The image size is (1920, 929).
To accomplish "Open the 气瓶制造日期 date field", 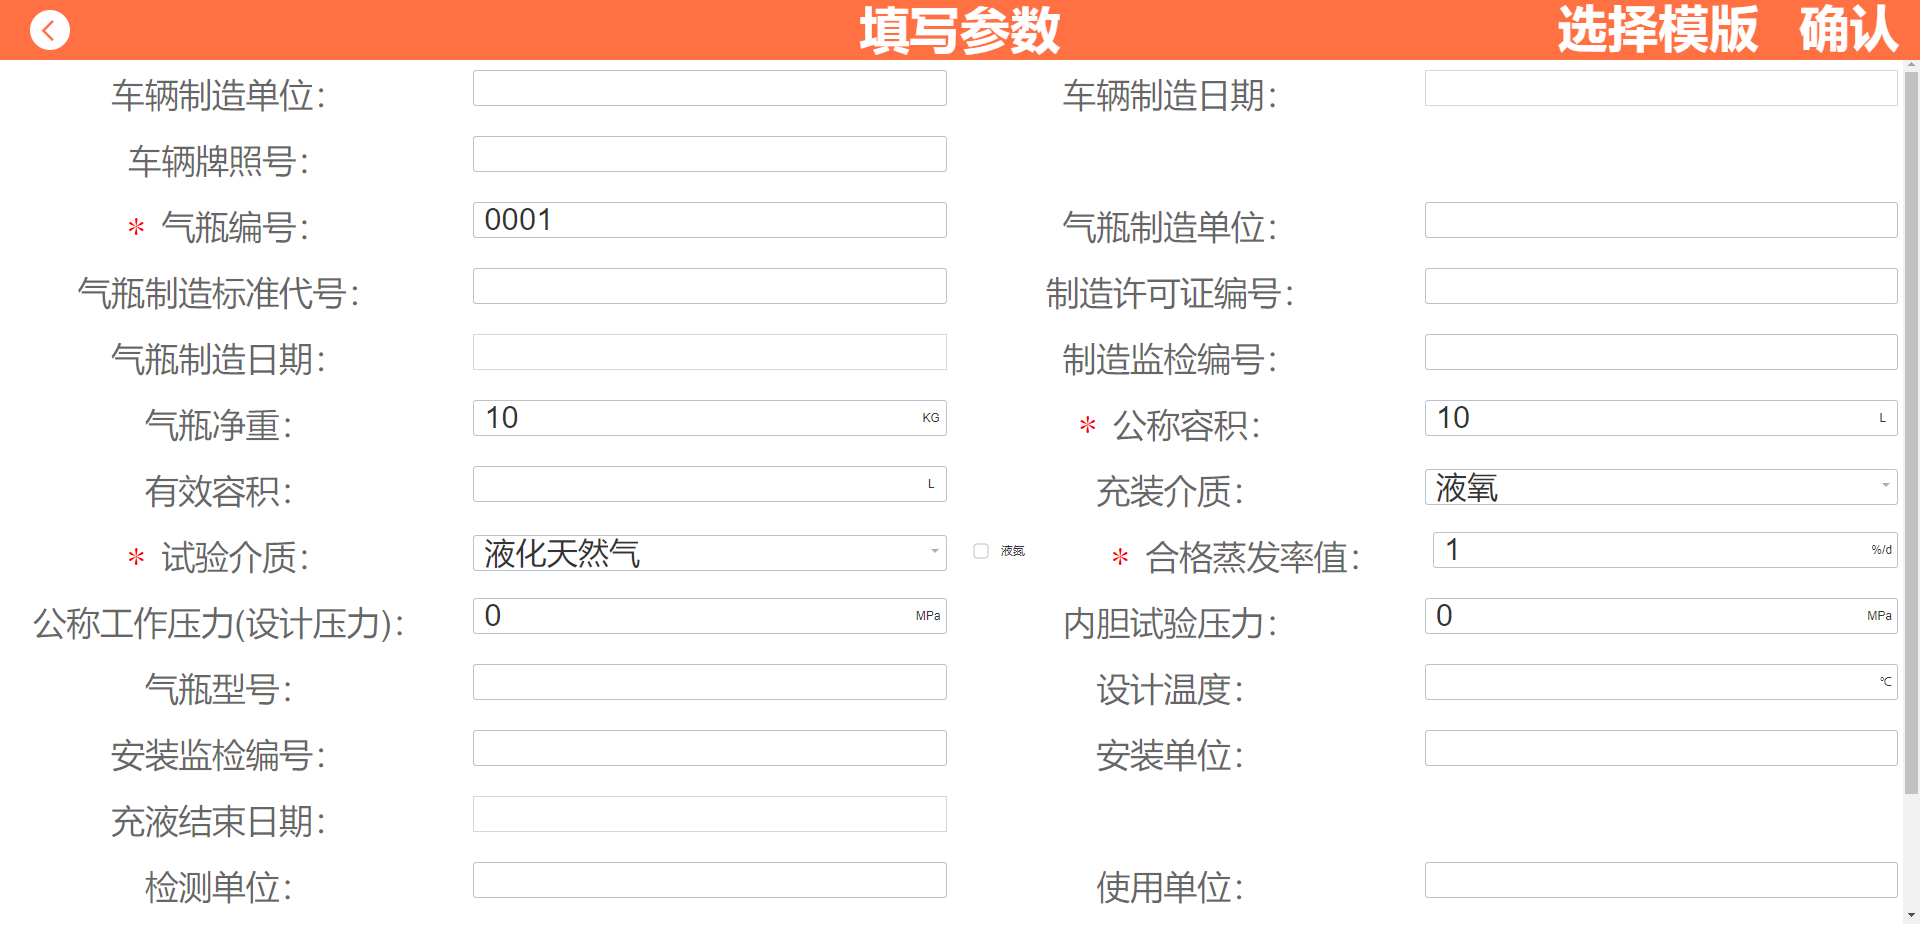I will [x=710, y=352].
